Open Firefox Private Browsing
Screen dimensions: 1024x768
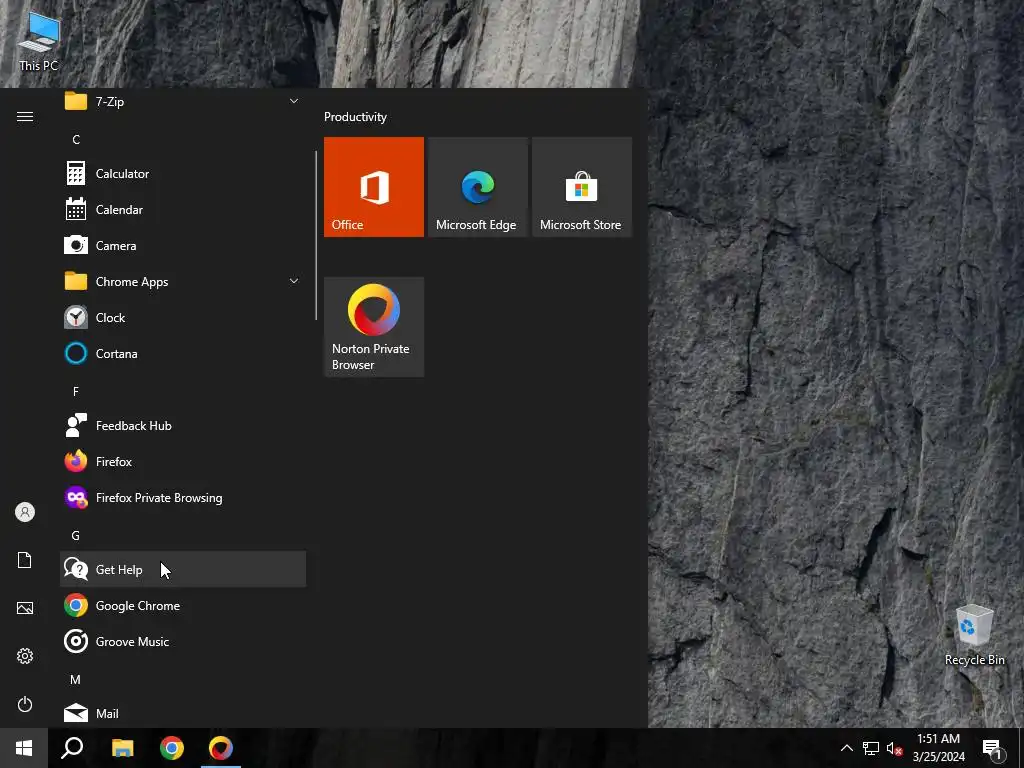(183, 498)
